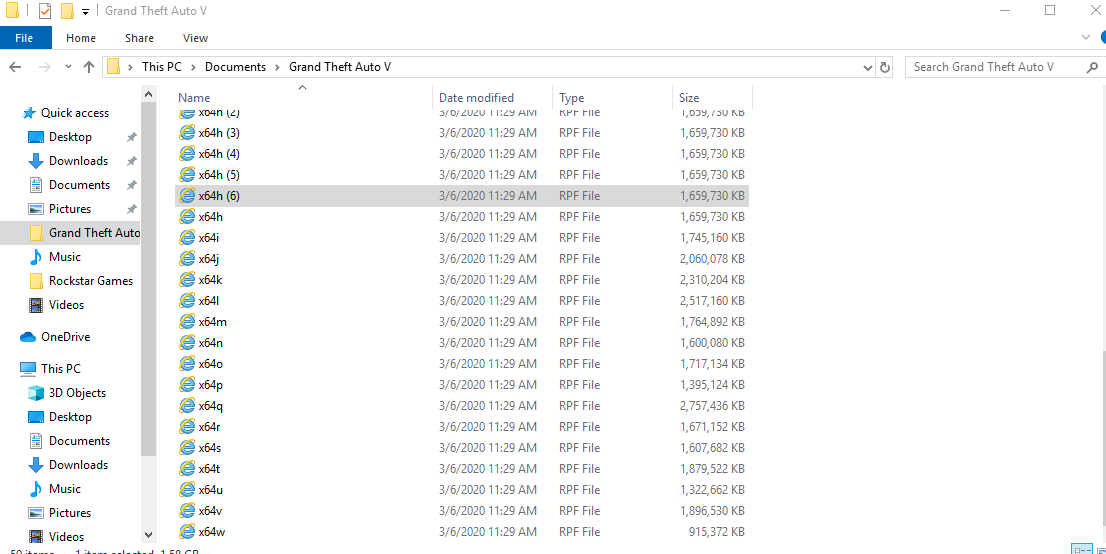The image size is (1106, 554).
Task: Expand the chevron after Documents breadcrumb
Action: coord(278,67)
